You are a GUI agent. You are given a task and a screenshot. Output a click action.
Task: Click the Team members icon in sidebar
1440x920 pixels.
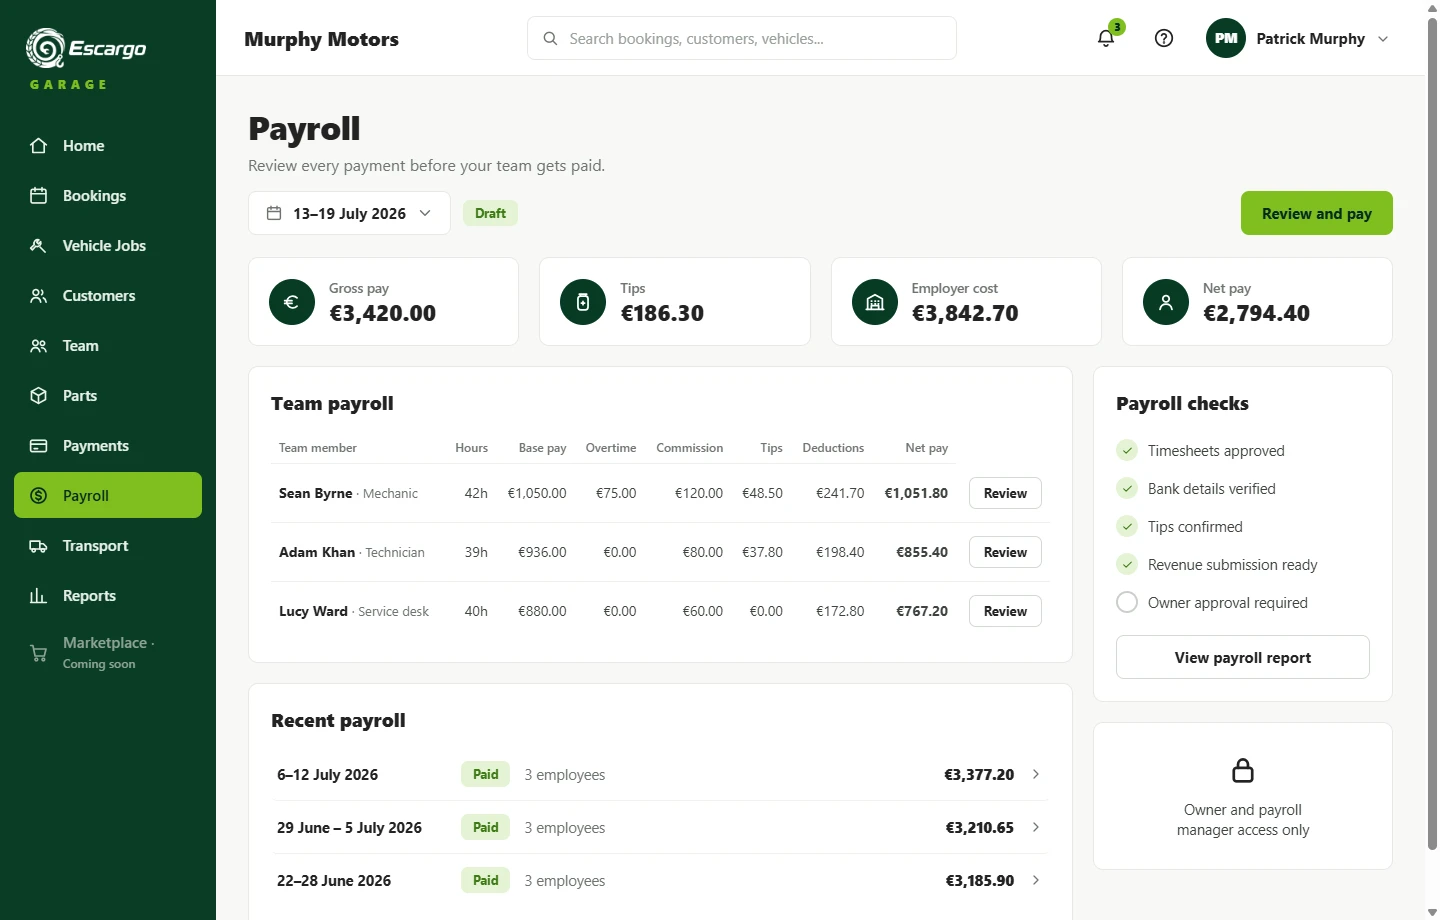point(39,346)
